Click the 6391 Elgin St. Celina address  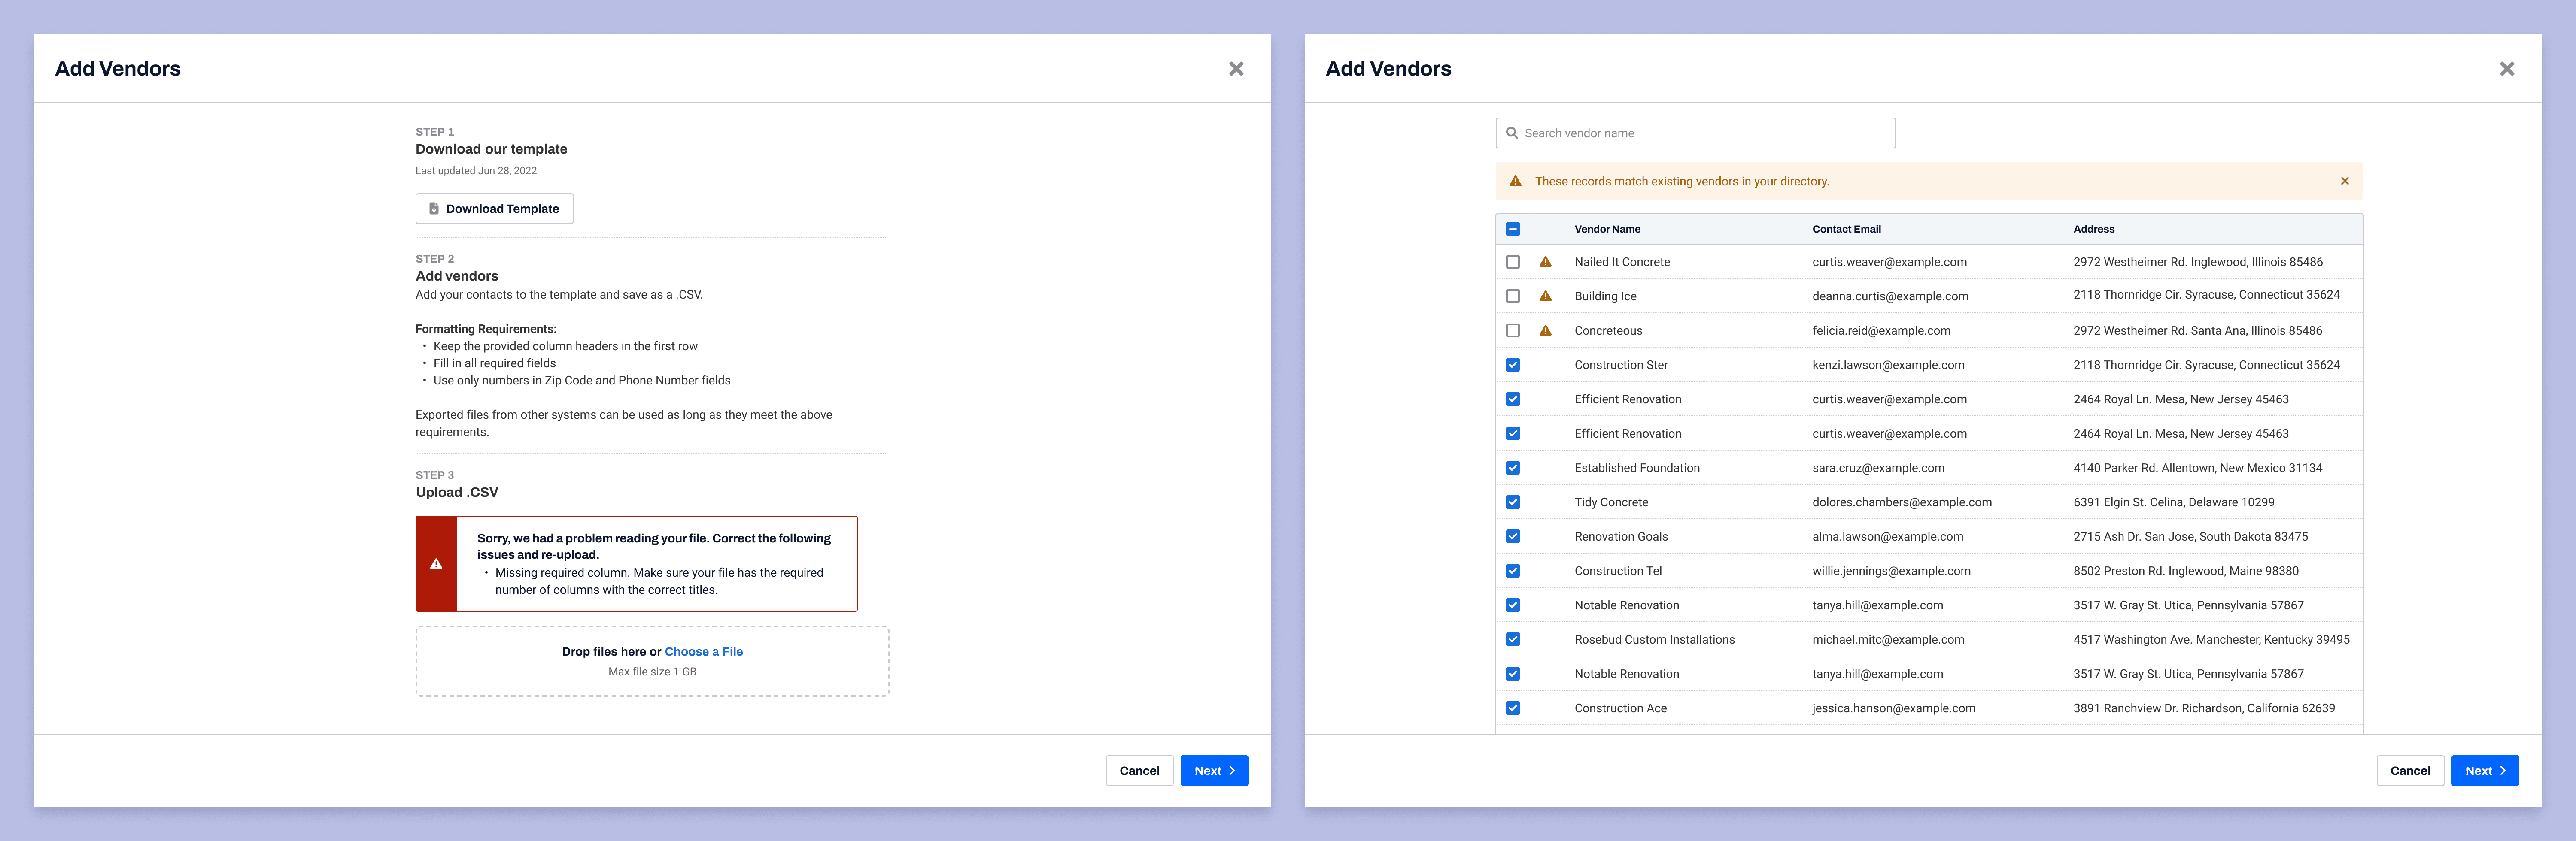coord(2174,502)
